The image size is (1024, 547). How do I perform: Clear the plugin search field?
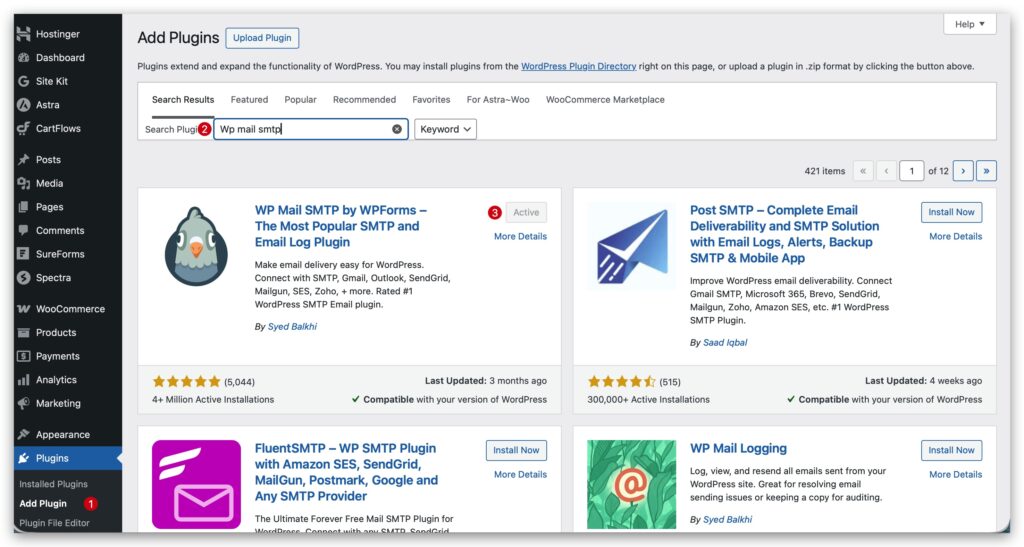[397, 129]
